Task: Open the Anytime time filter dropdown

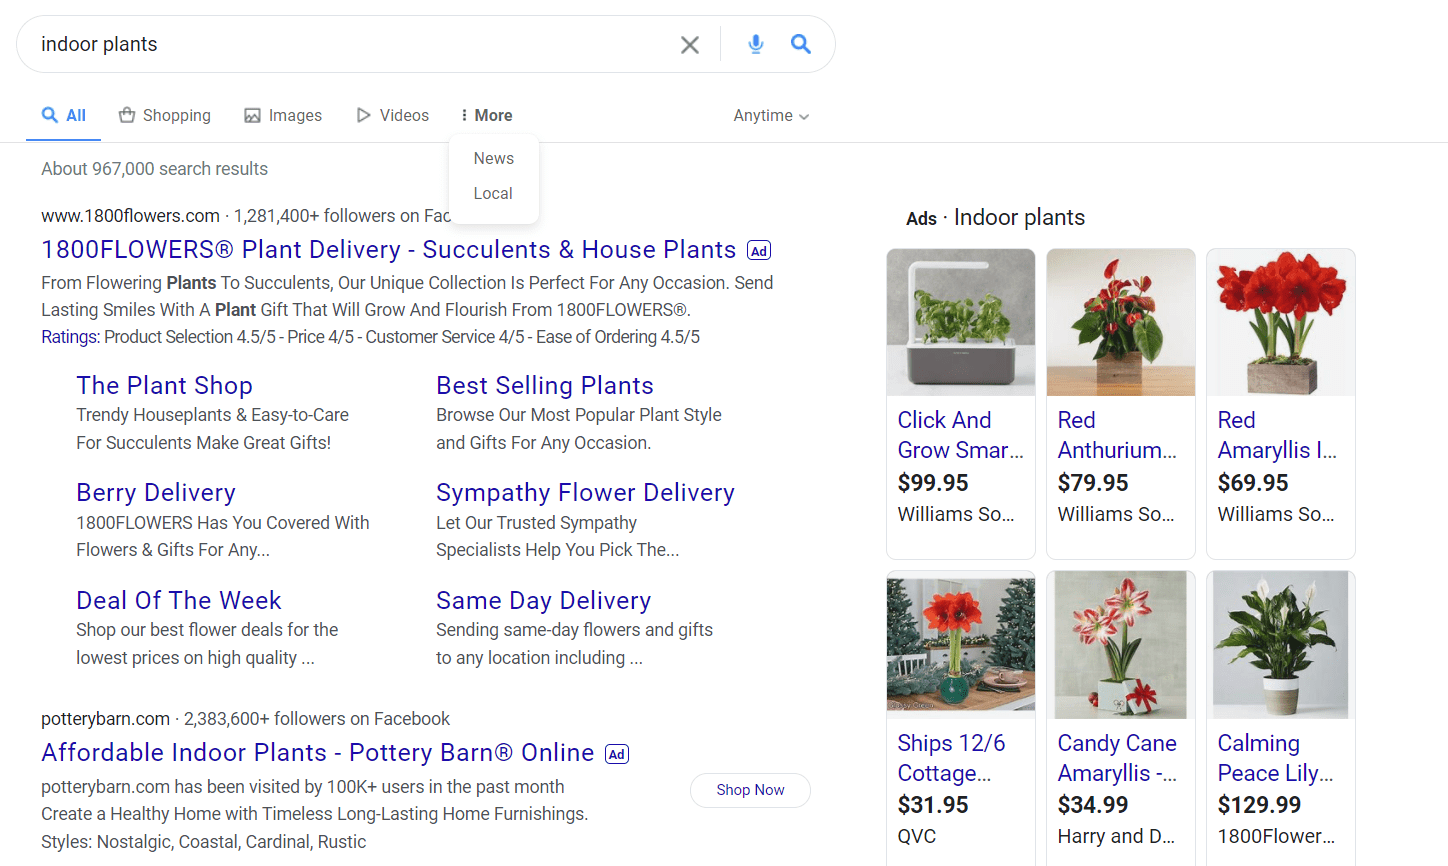Action: coord(771,116)
